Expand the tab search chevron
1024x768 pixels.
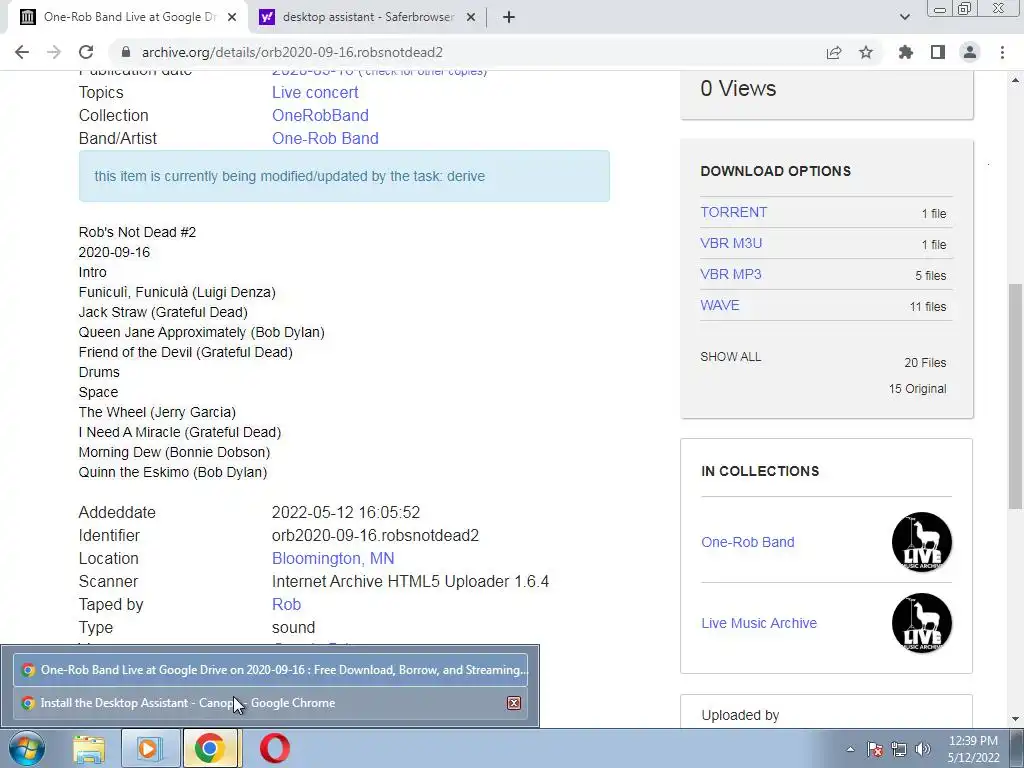(x=904, y=17)
